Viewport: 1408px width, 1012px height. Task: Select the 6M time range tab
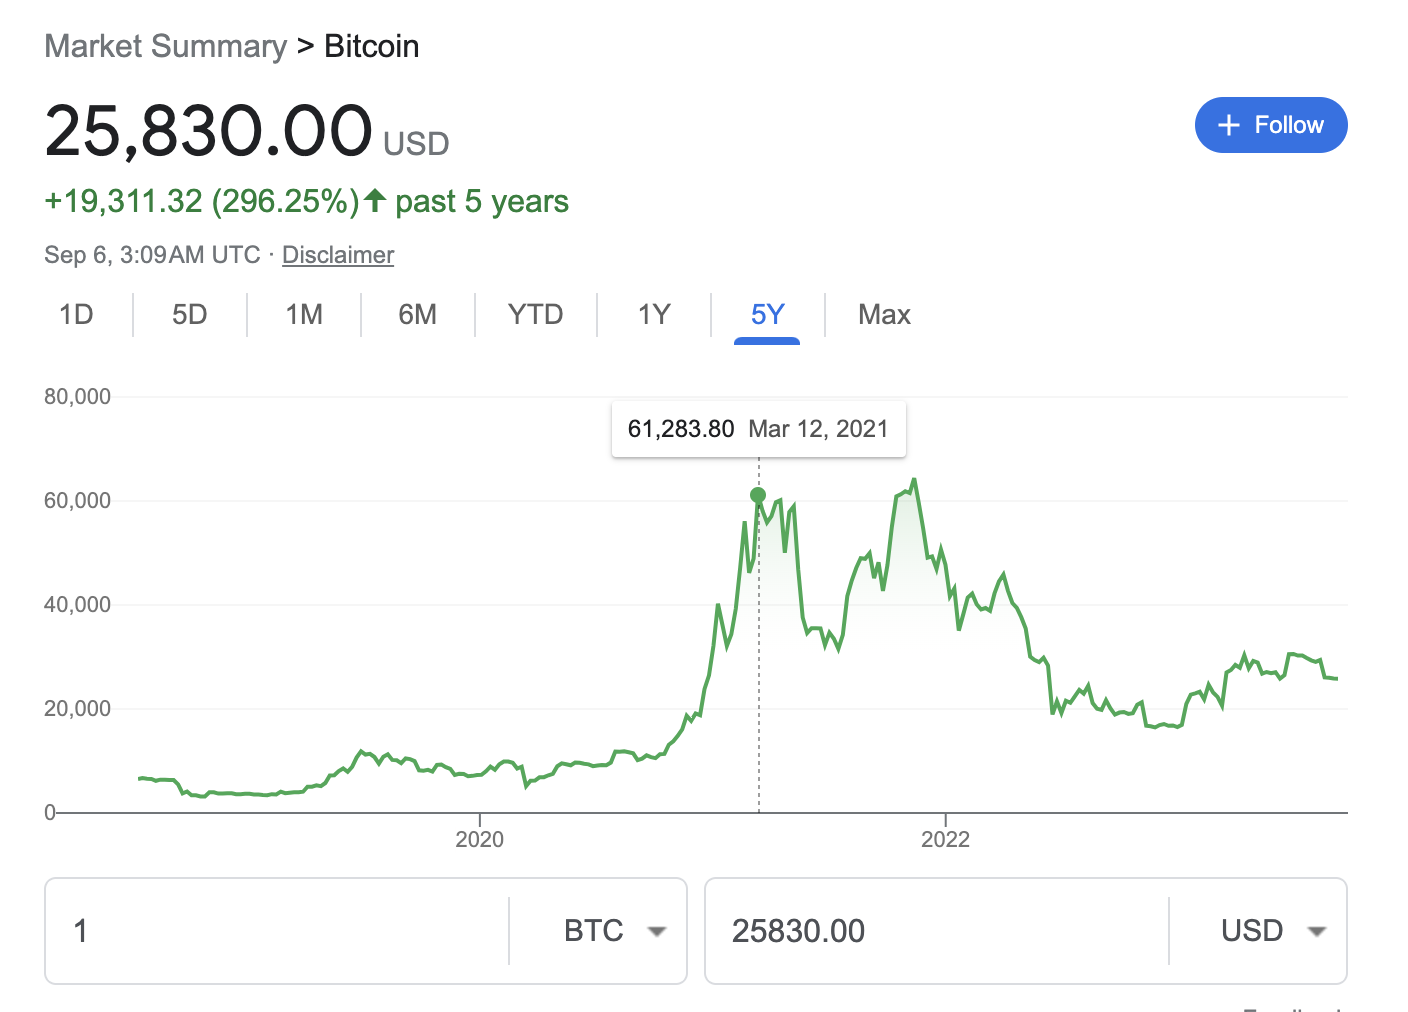(417, 315)
